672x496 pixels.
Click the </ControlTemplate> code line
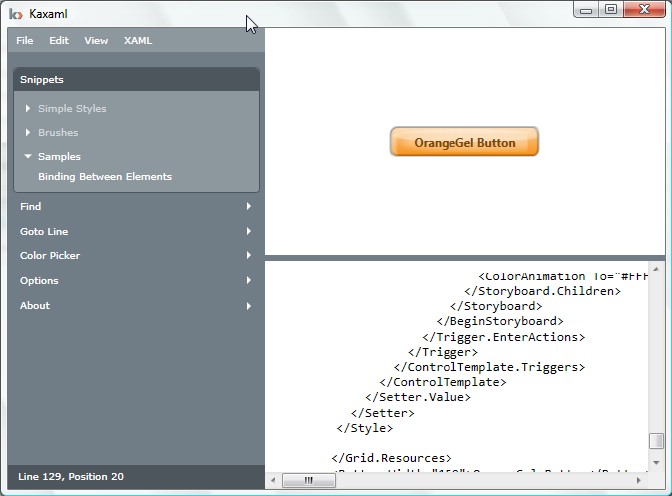tap(443, 382)
